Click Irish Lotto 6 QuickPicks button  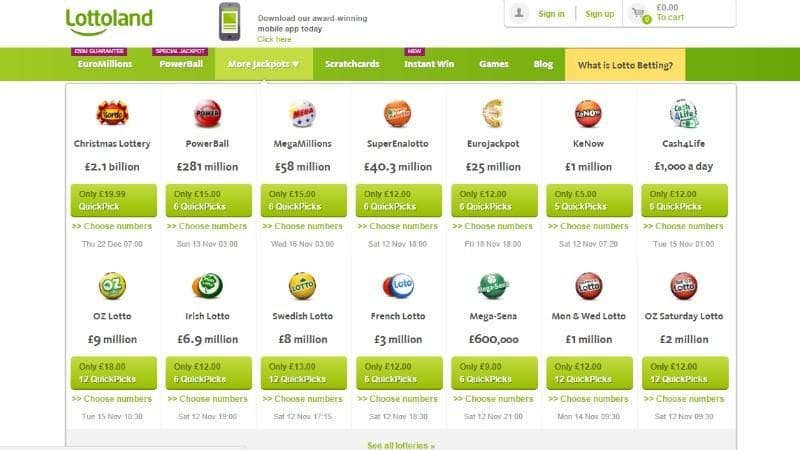(x=209, y=373)
